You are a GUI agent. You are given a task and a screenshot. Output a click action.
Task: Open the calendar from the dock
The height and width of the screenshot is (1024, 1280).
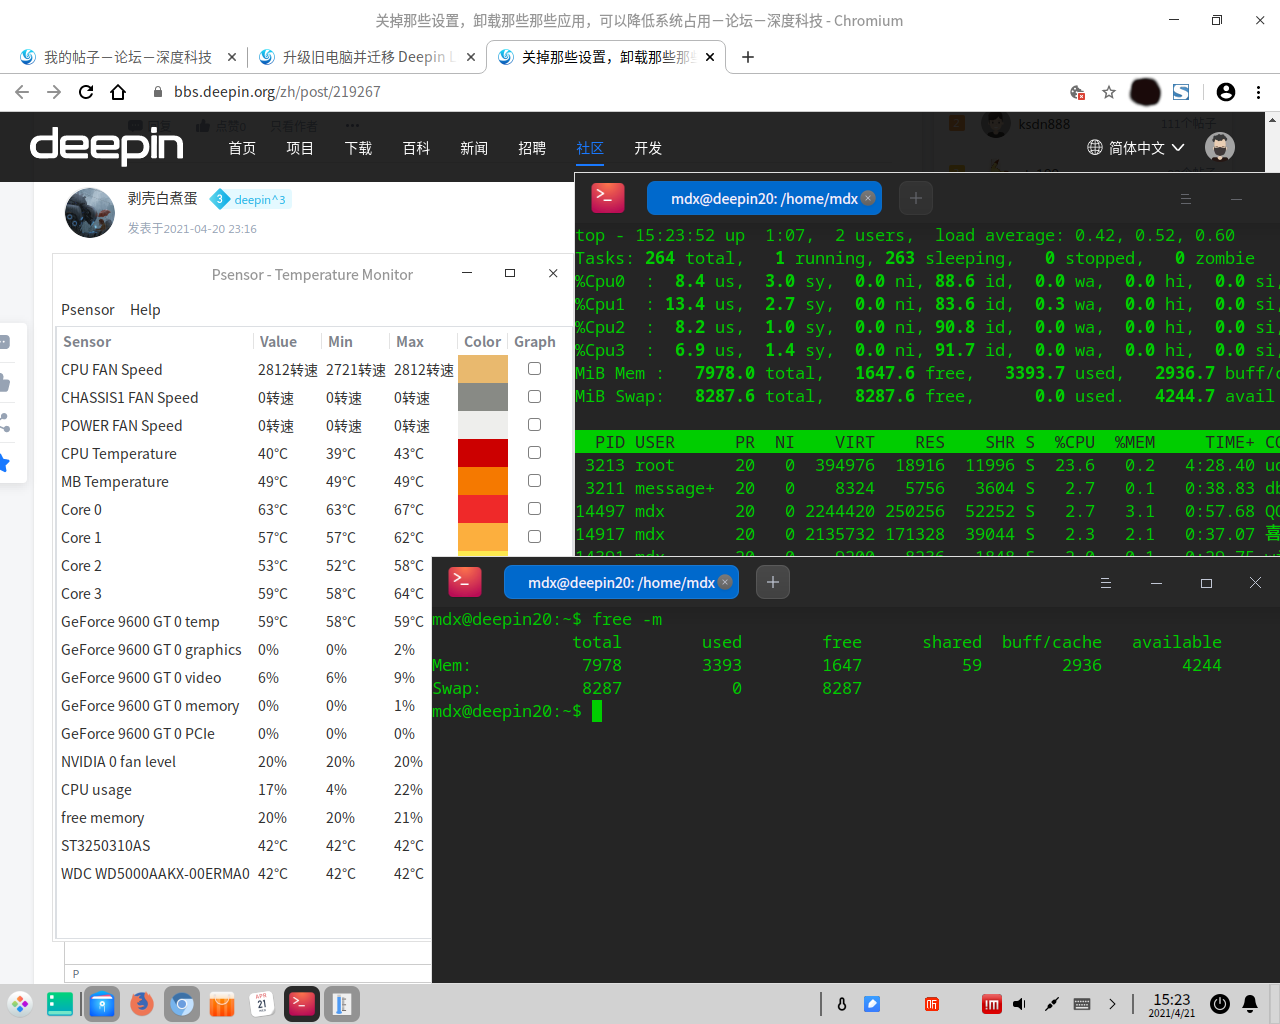tap(262, 1004)
